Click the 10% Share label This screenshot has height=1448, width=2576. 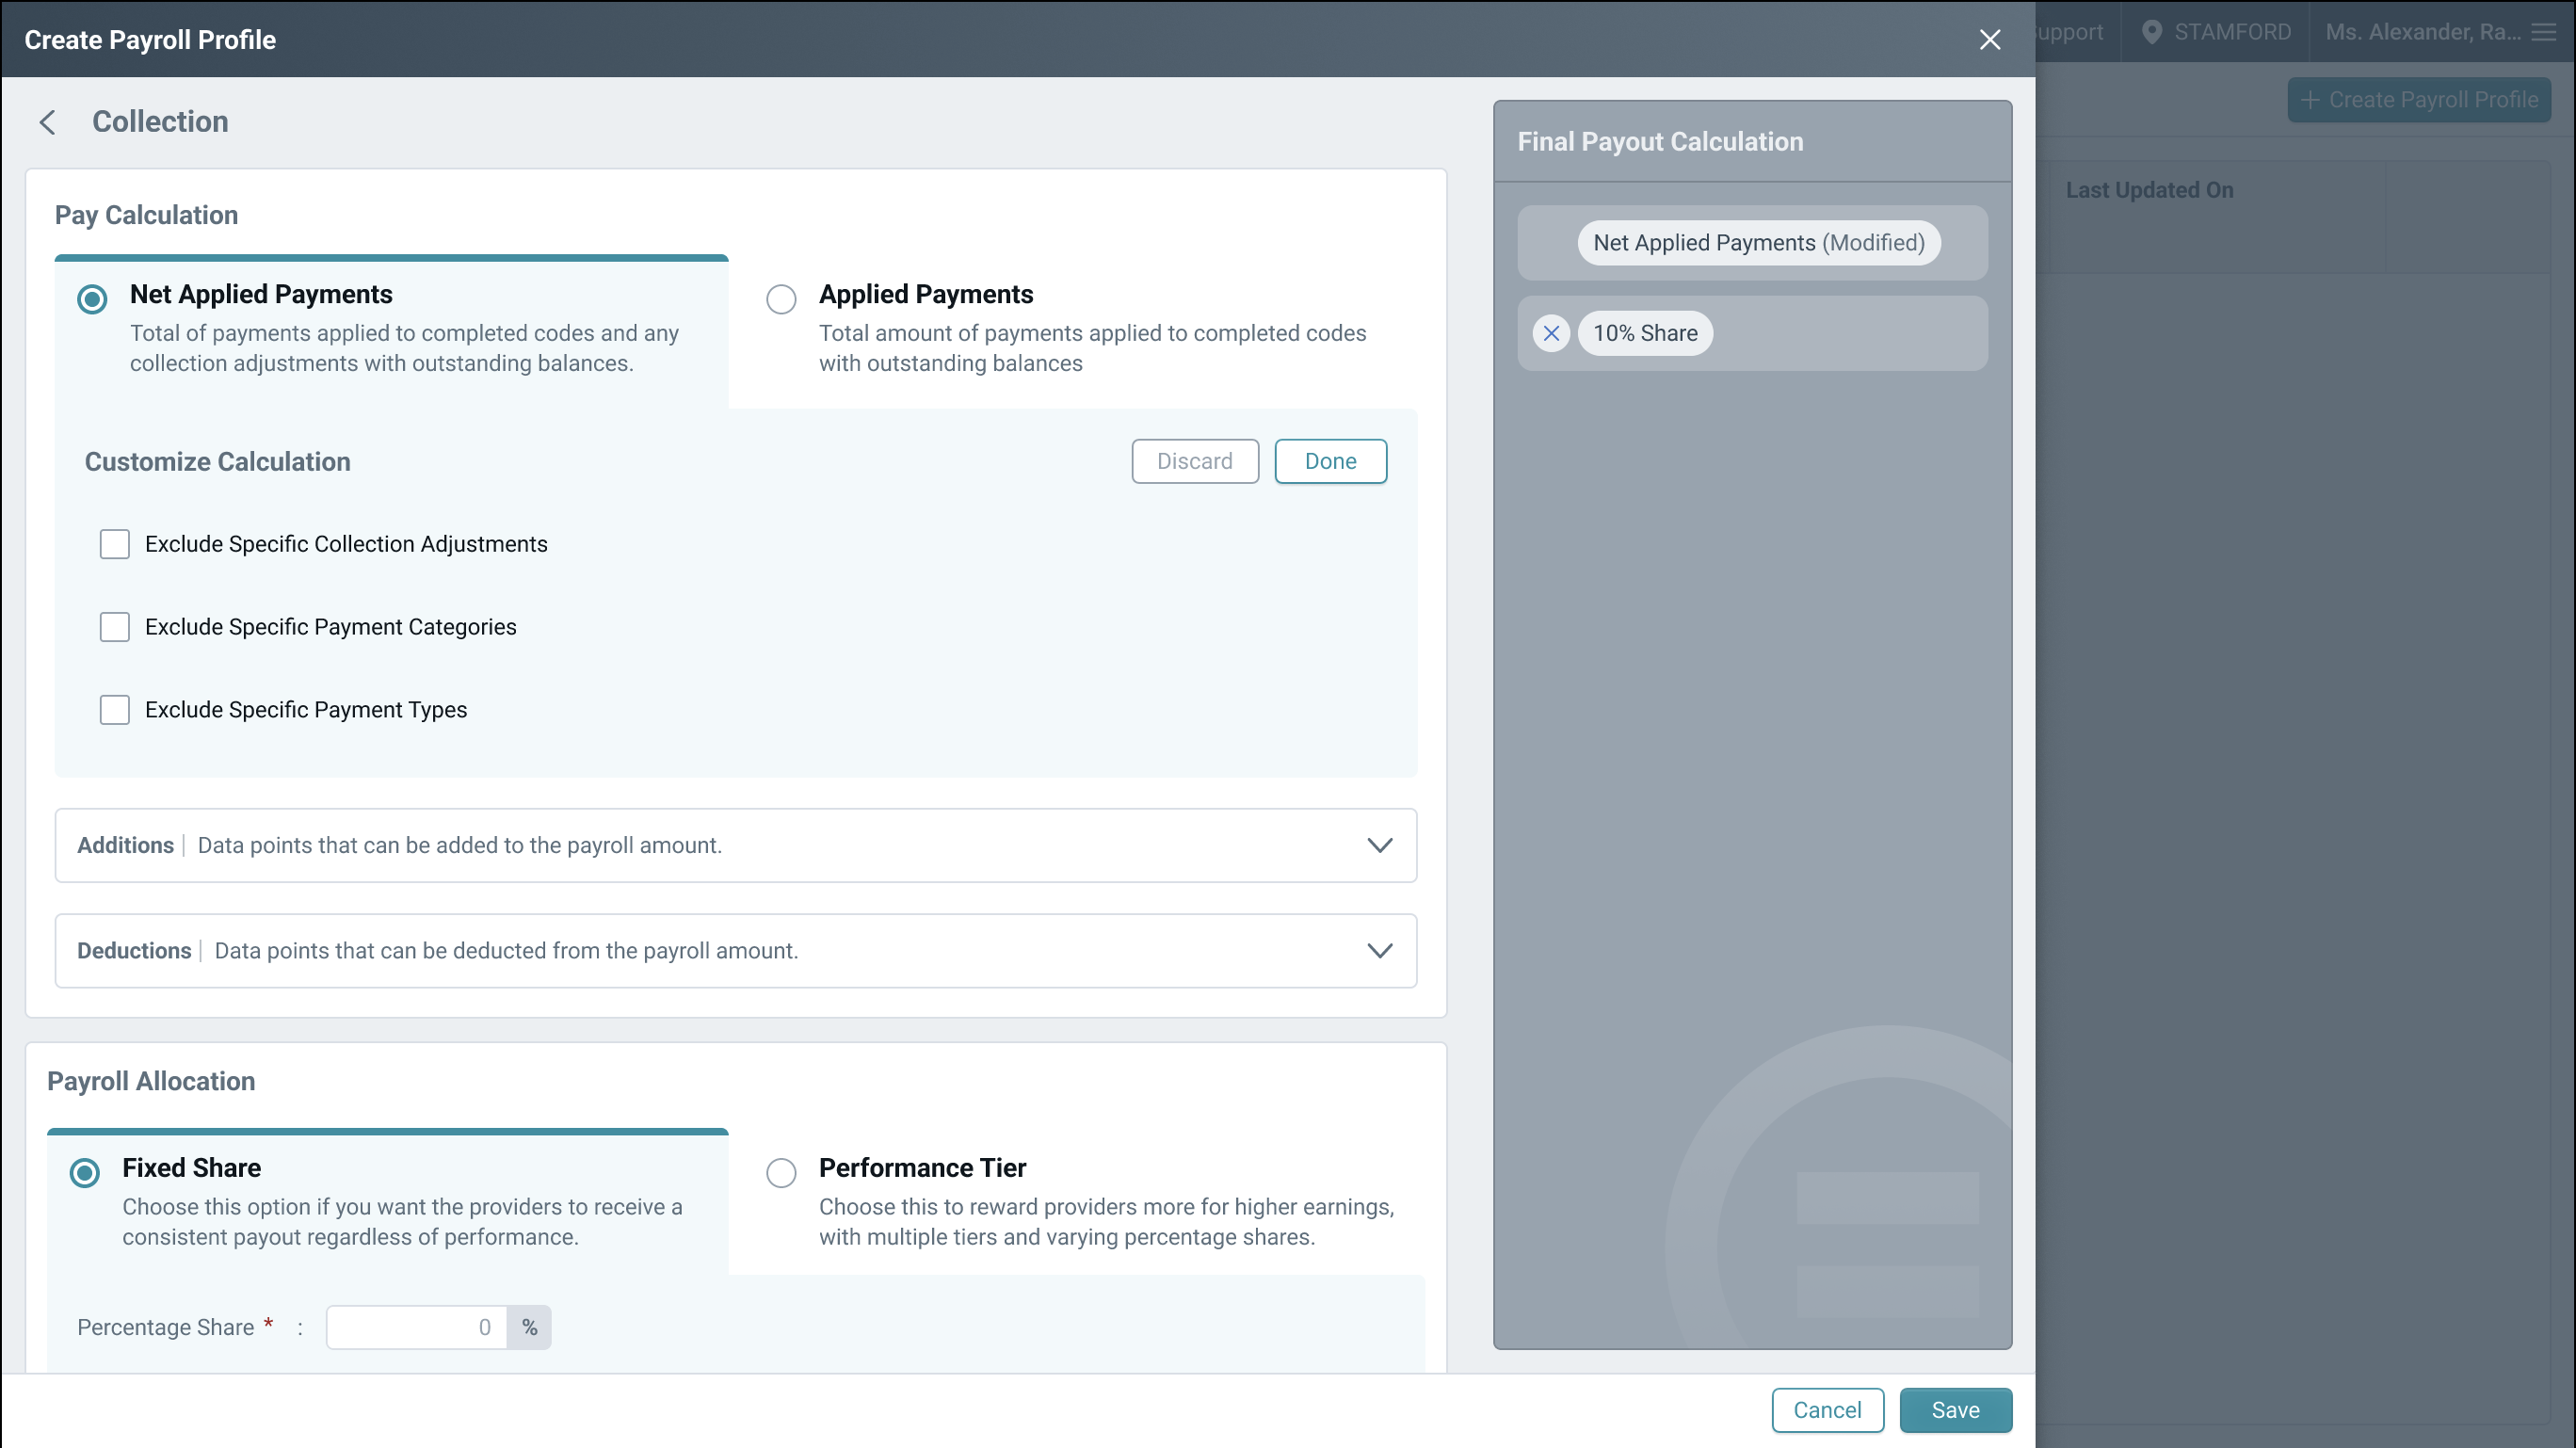point(1645,333)
